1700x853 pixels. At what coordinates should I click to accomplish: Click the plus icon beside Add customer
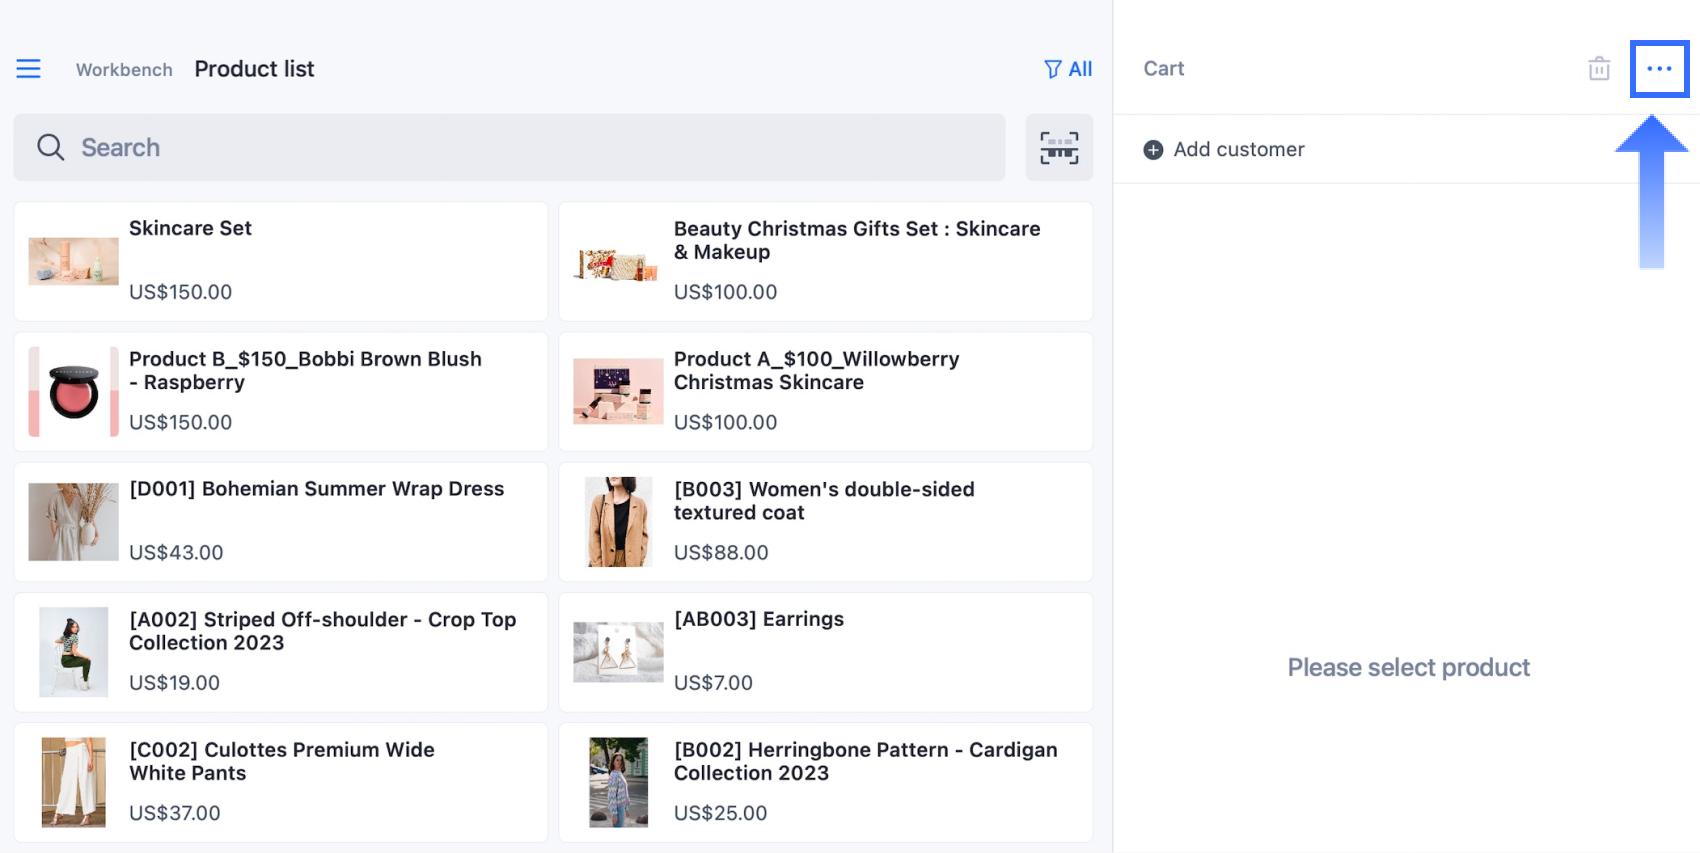[1153, 150]
